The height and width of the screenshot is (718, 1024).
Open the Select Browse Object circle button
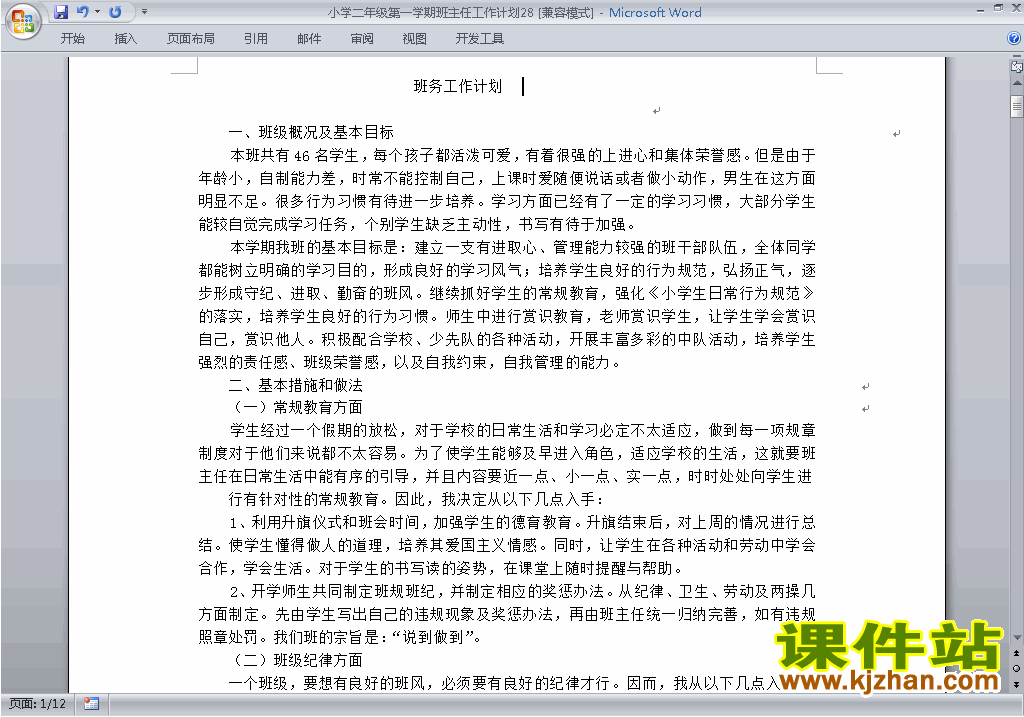click(1016, 668)
